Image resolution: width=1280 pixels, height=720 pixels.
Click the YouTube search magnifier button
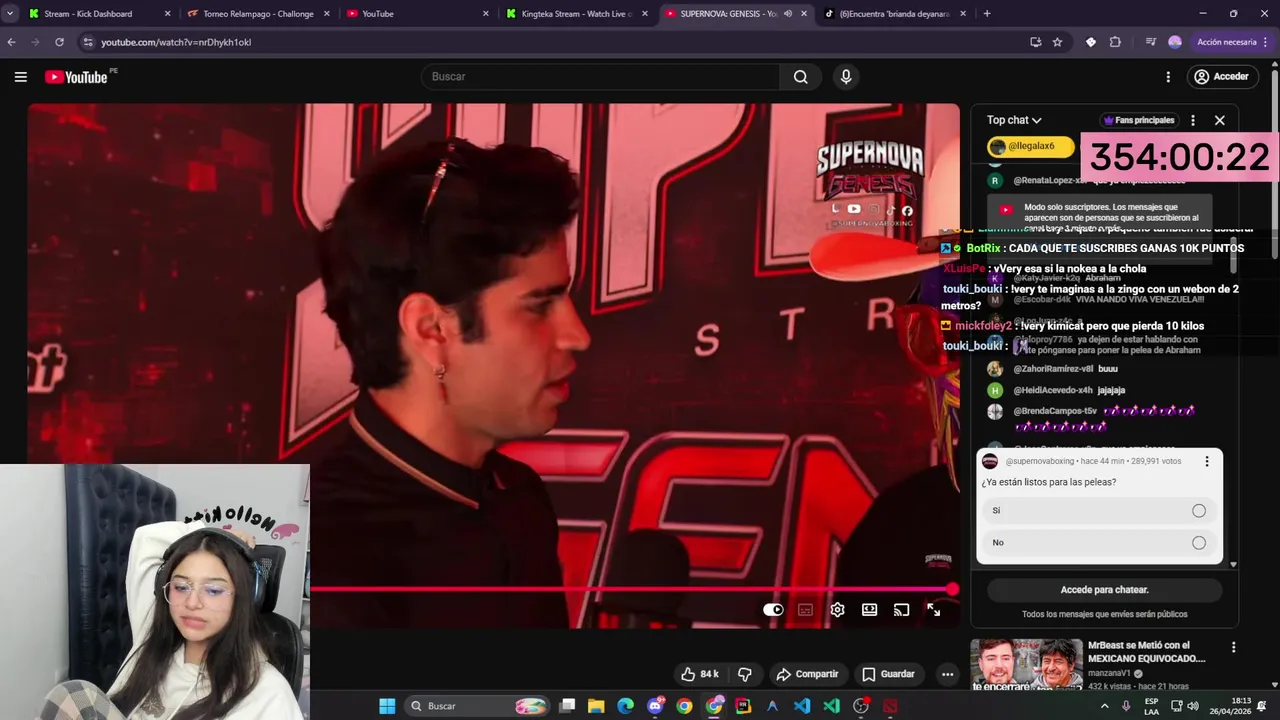click(x=800, y=77)
